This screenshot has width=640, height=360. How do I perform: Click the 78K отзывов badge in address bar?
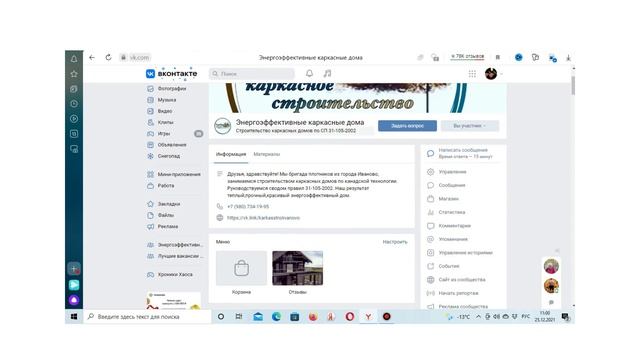467,57
